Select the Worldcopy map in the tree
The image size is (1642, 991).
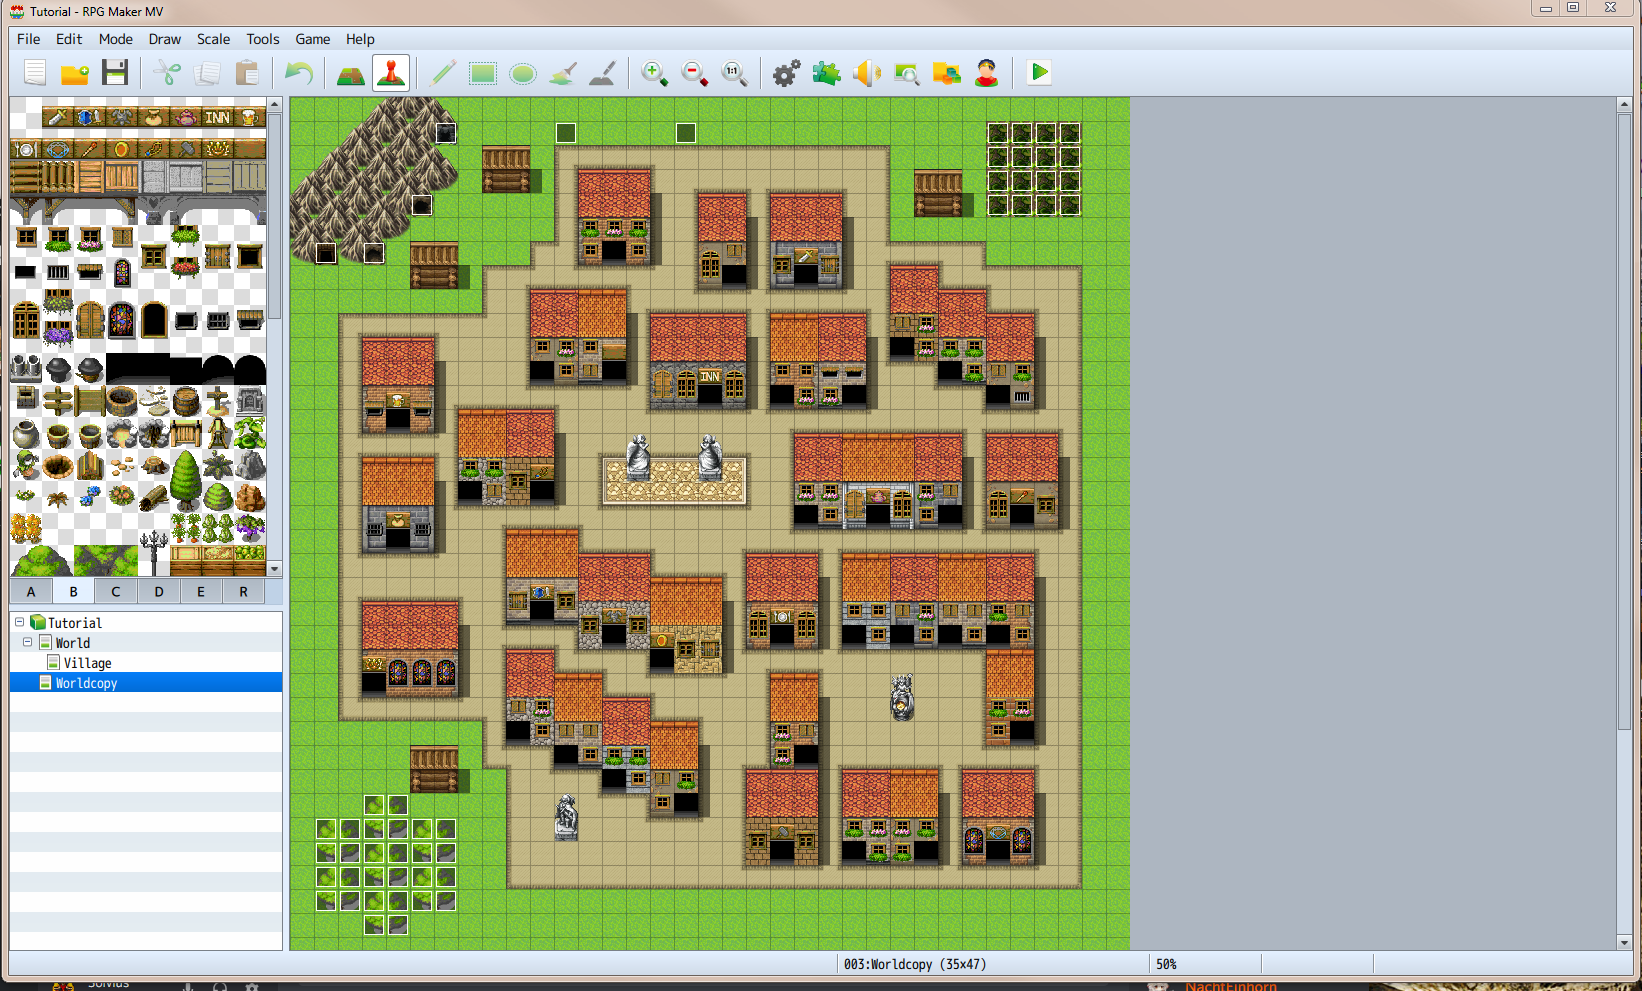point(86,683)
